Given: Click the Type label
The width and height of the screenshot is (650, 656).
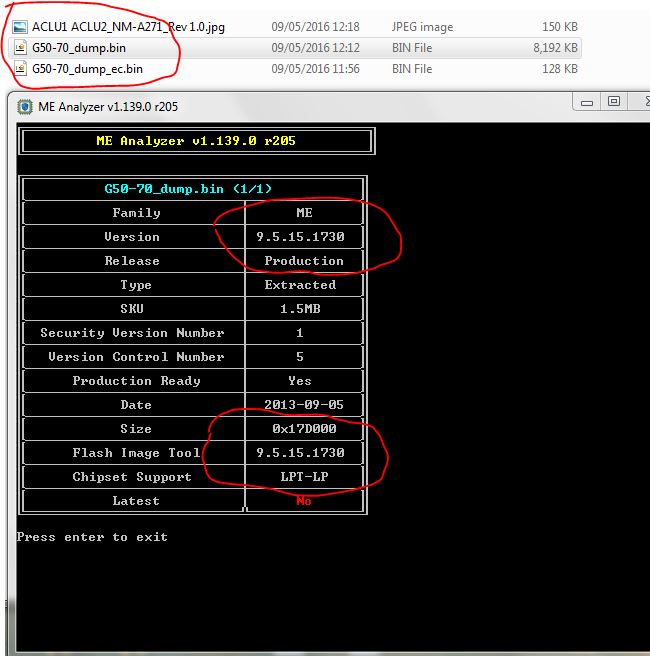Looking at the screenshot, I should click(x=136, y=285).
